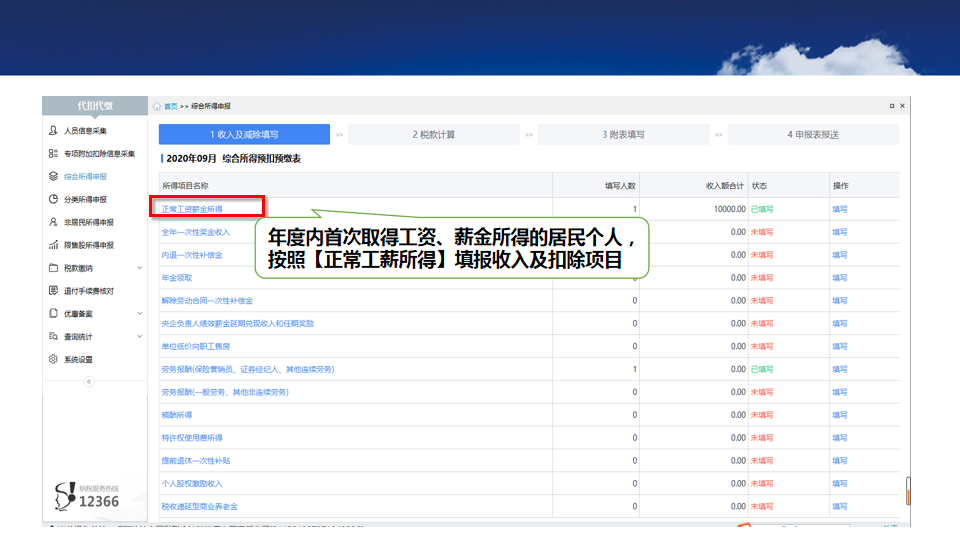Open 央企负责人绩效薪金延期兑现收入和任期奖励 item
Screen dimensions: 960x540
pos(238,323)
